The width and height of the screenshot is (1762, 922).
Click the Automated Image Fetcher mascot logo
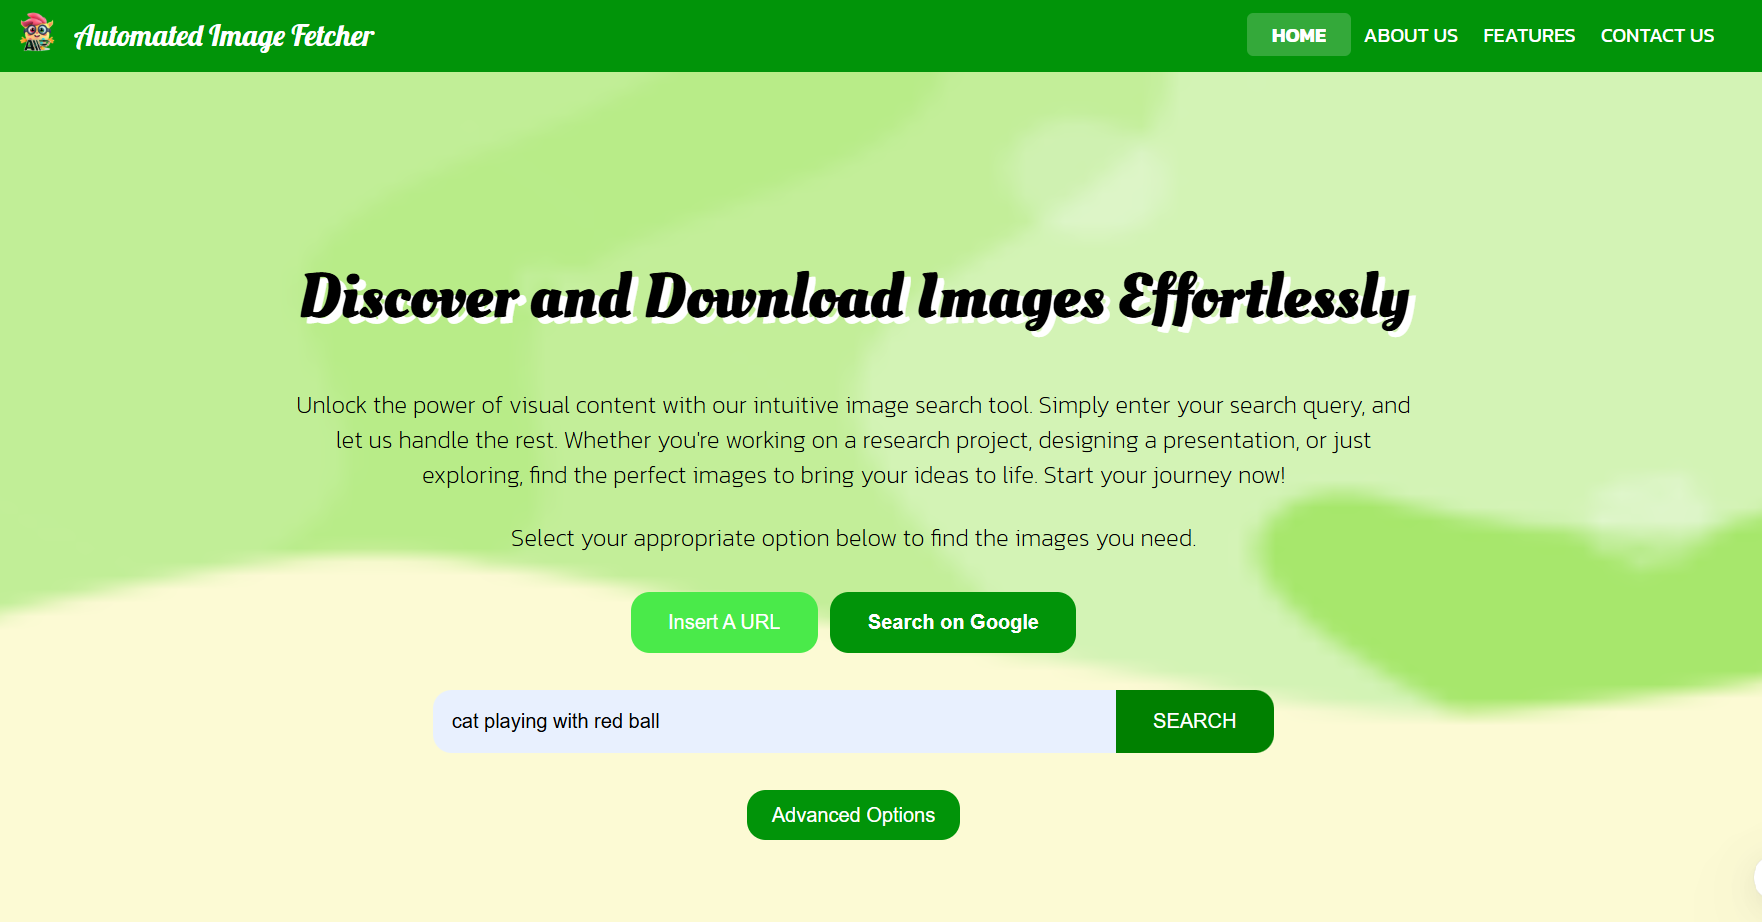coord(37,34)
